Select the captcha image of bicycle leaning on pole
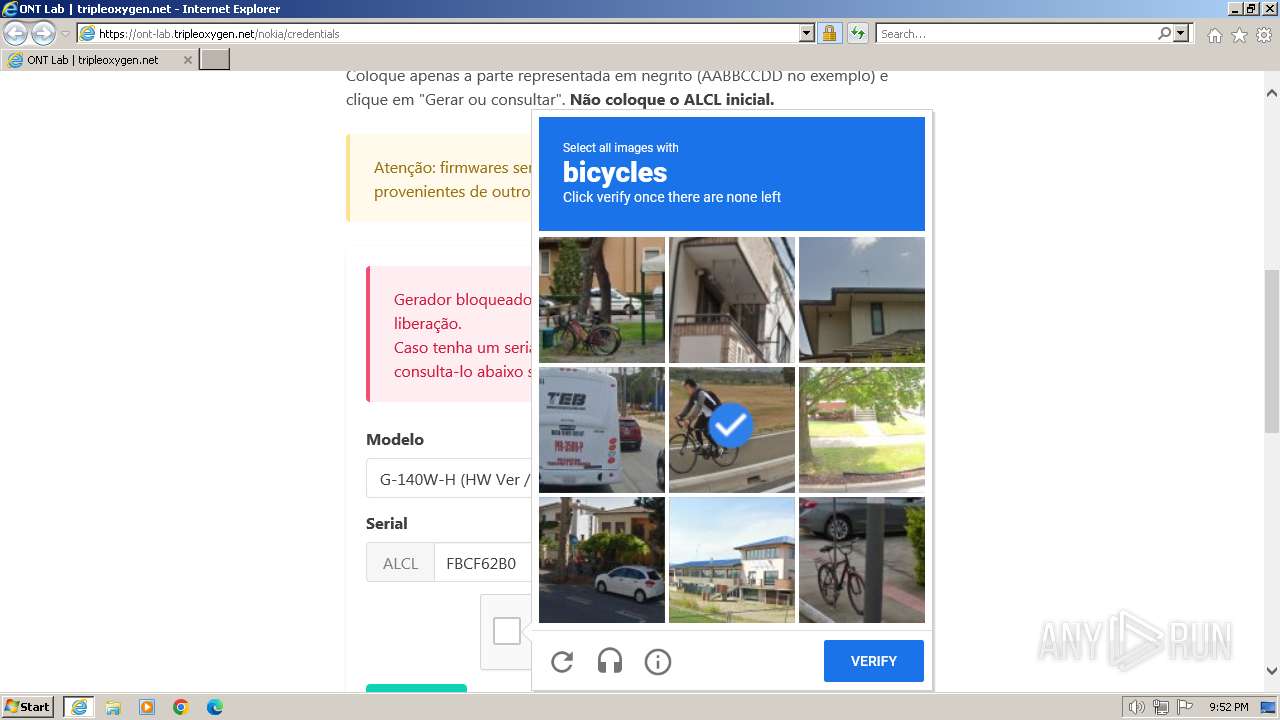Image resolution: width=1280 pixels, height=720 pixels. point(862,560)
